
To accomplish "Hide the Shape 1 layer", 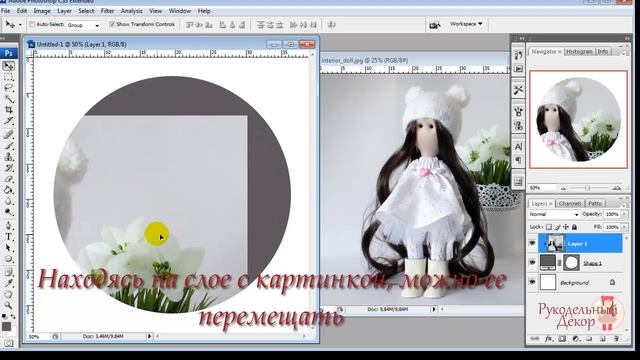I will 532,262.
